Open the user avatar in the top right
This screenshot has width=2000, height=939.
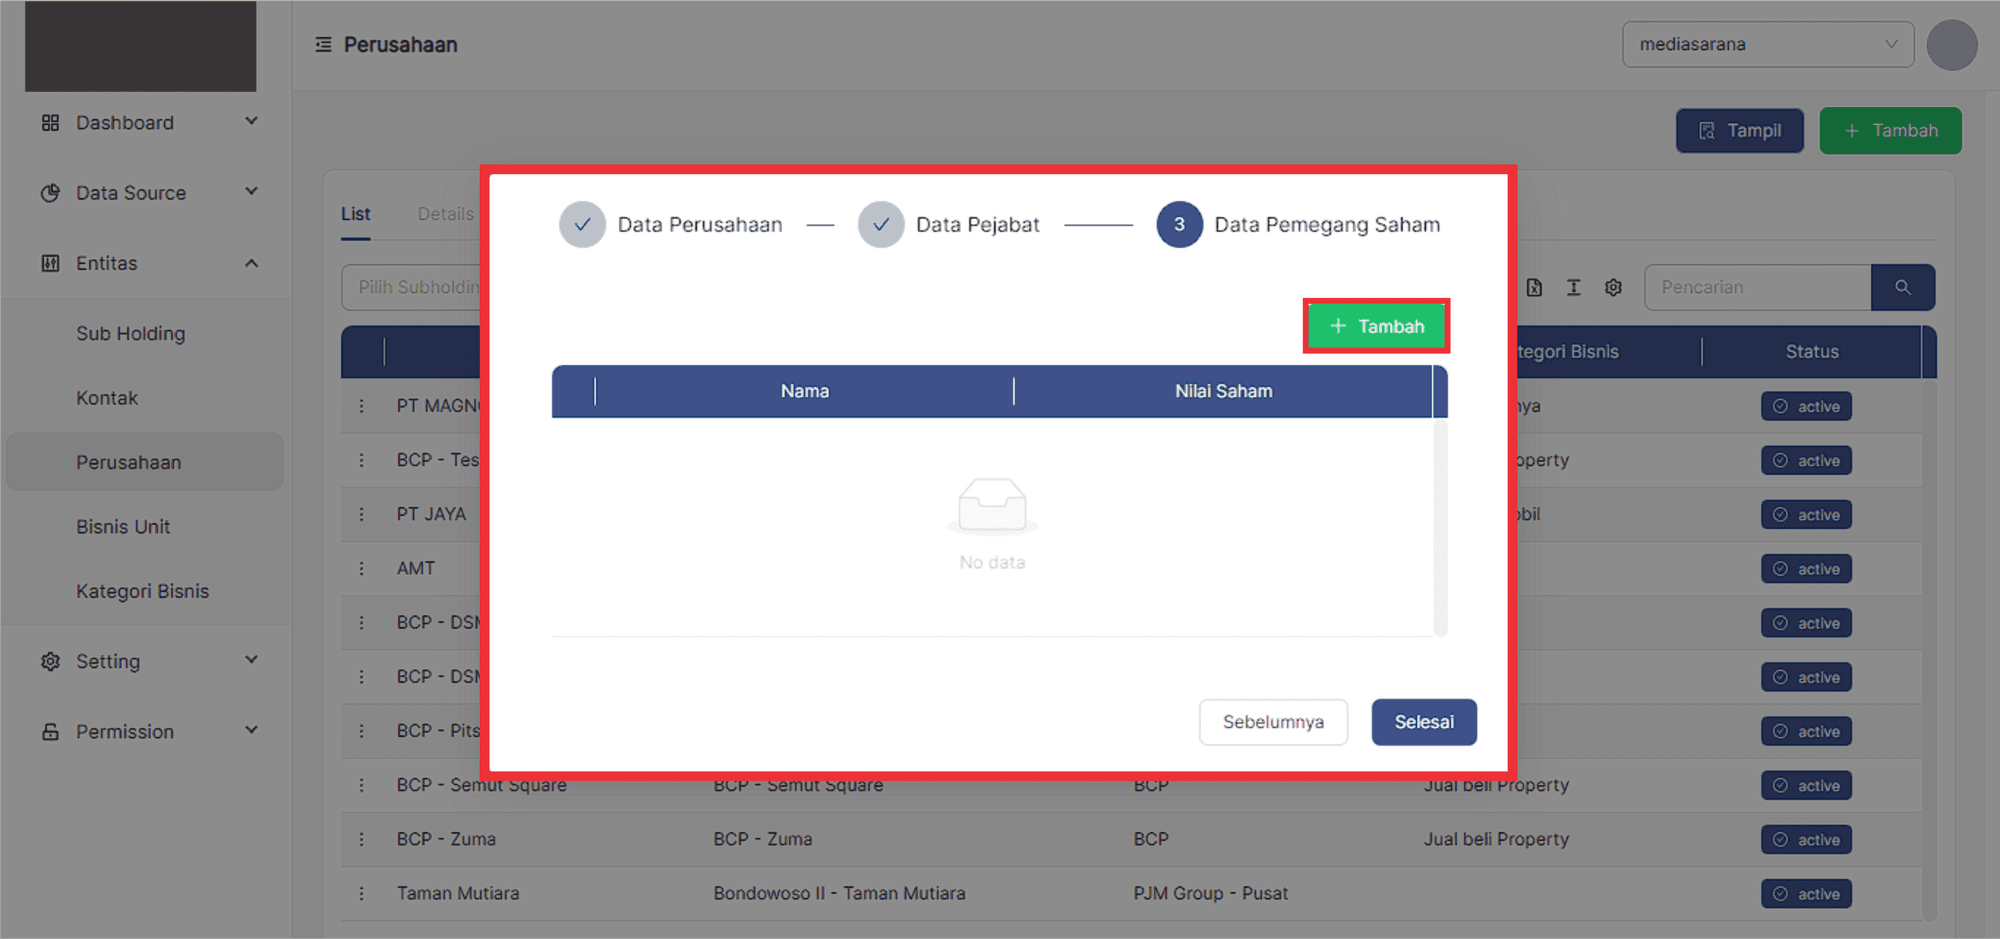[x=1951, y=45]
